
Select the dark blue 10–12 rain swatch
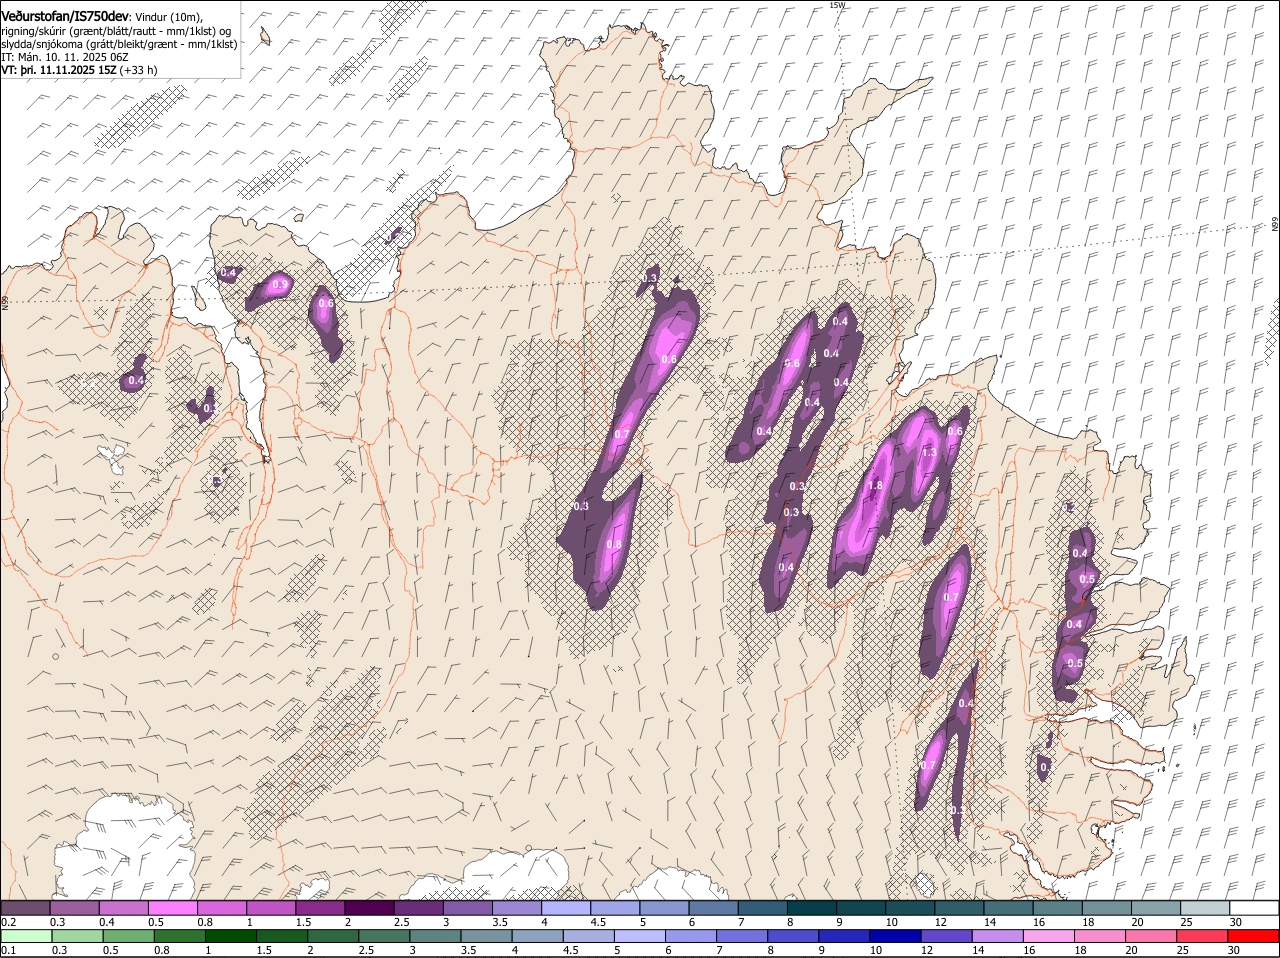(x=894, y=936)
